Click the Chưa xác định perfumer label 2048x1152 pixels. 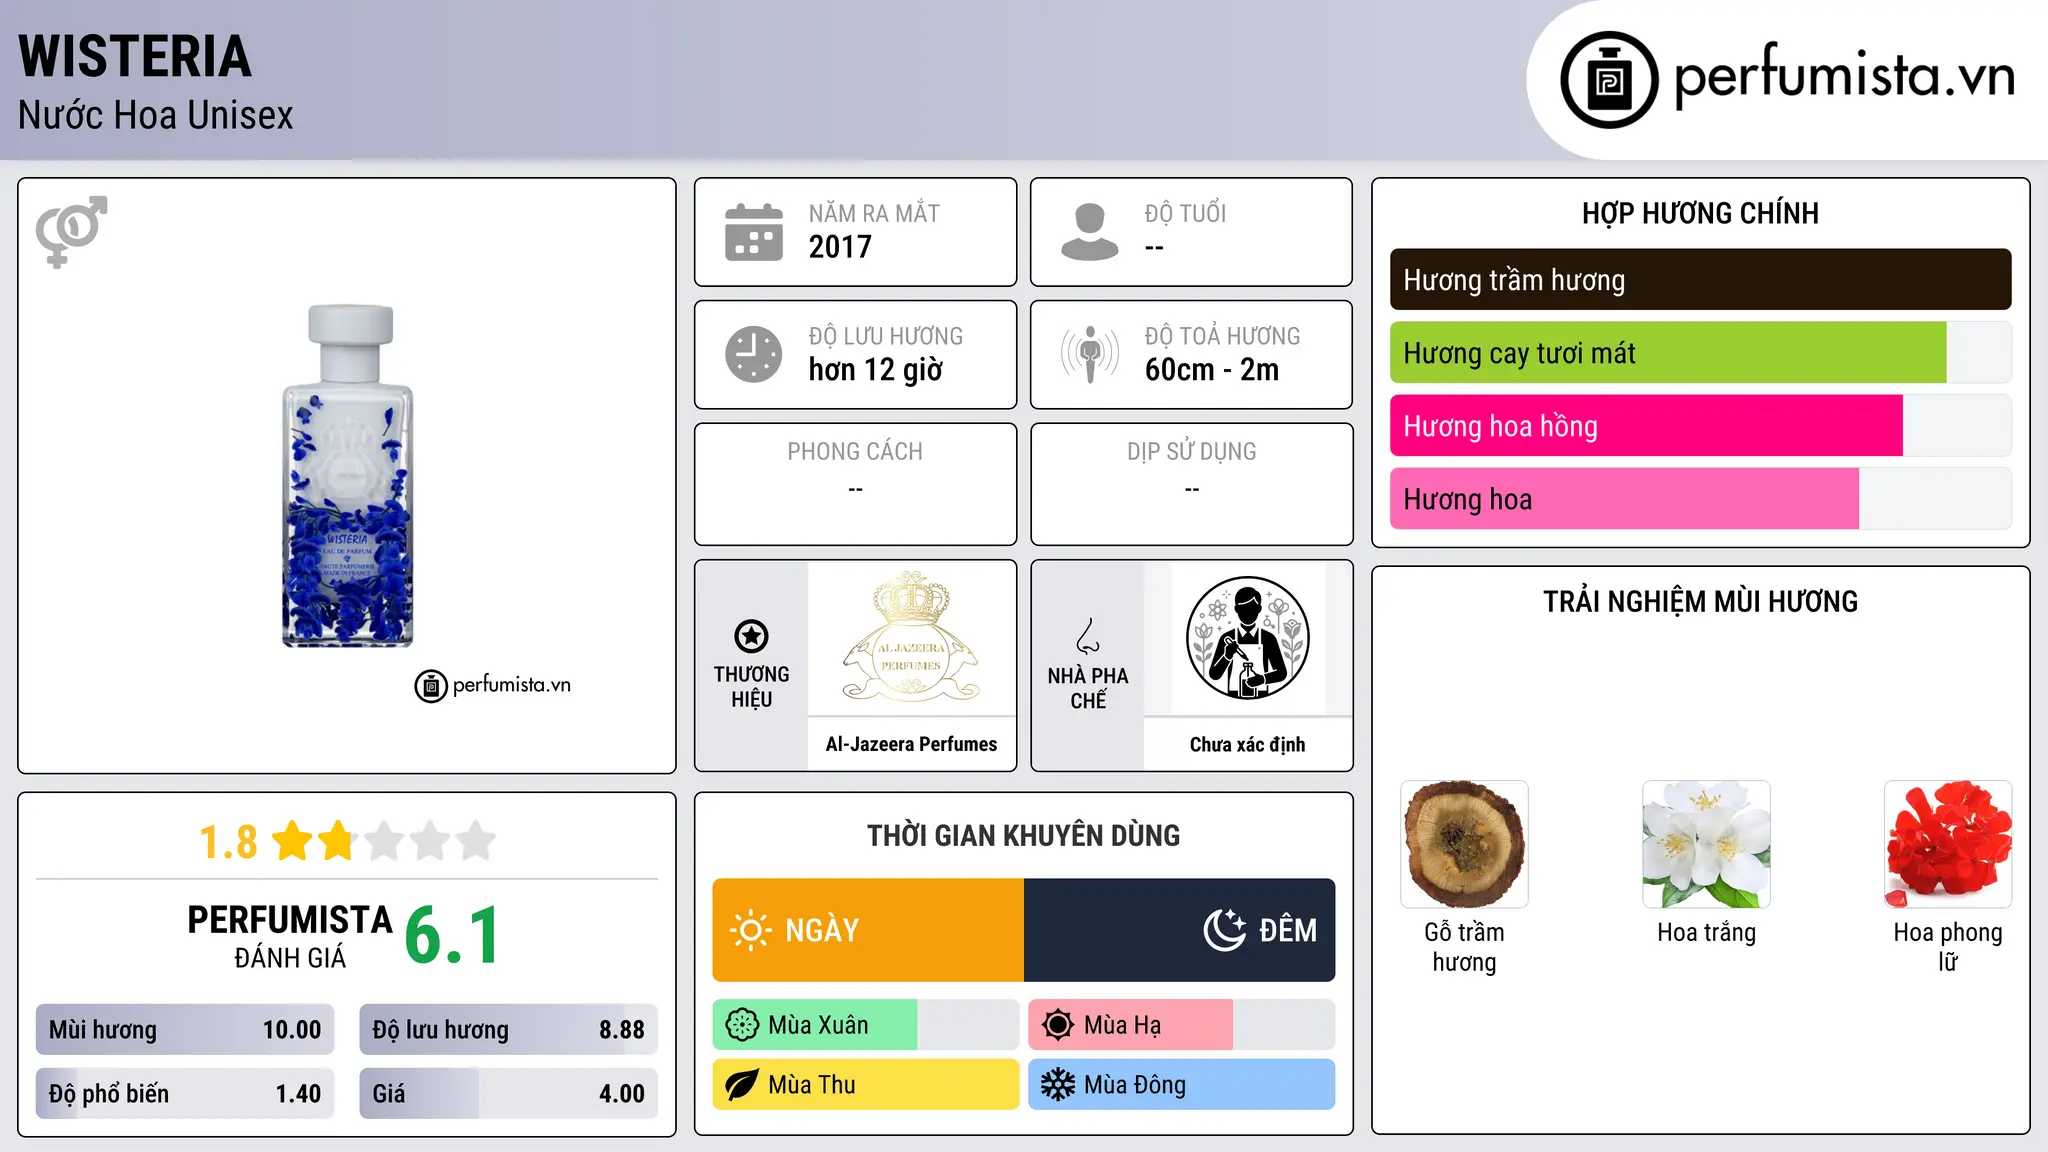click(1247, 744)
